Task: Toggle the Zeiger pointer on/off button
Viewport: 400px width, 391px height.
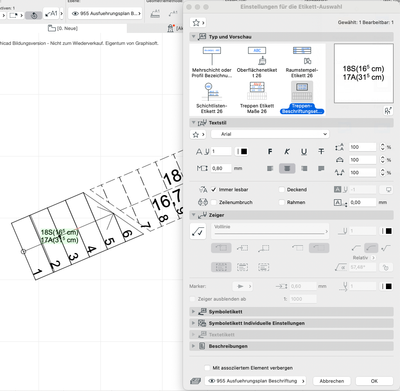Action: 198,231
